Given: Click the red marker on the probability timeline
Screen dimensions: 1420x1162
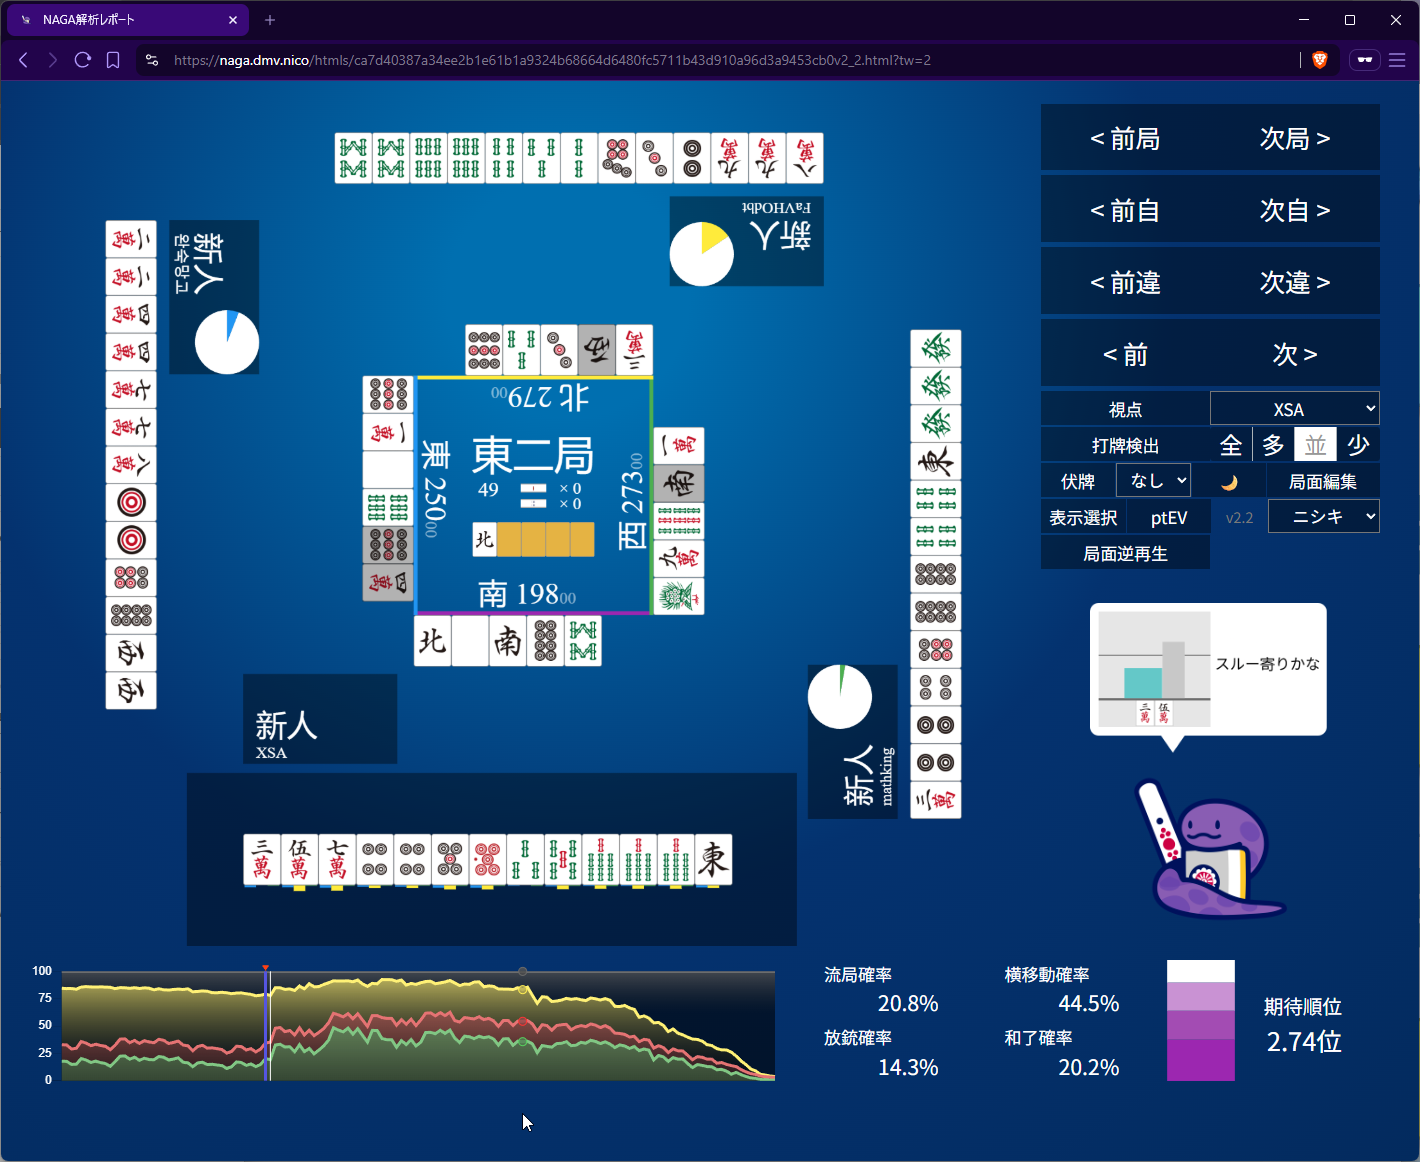Looking at the screenshot, I should coord(266,968).
